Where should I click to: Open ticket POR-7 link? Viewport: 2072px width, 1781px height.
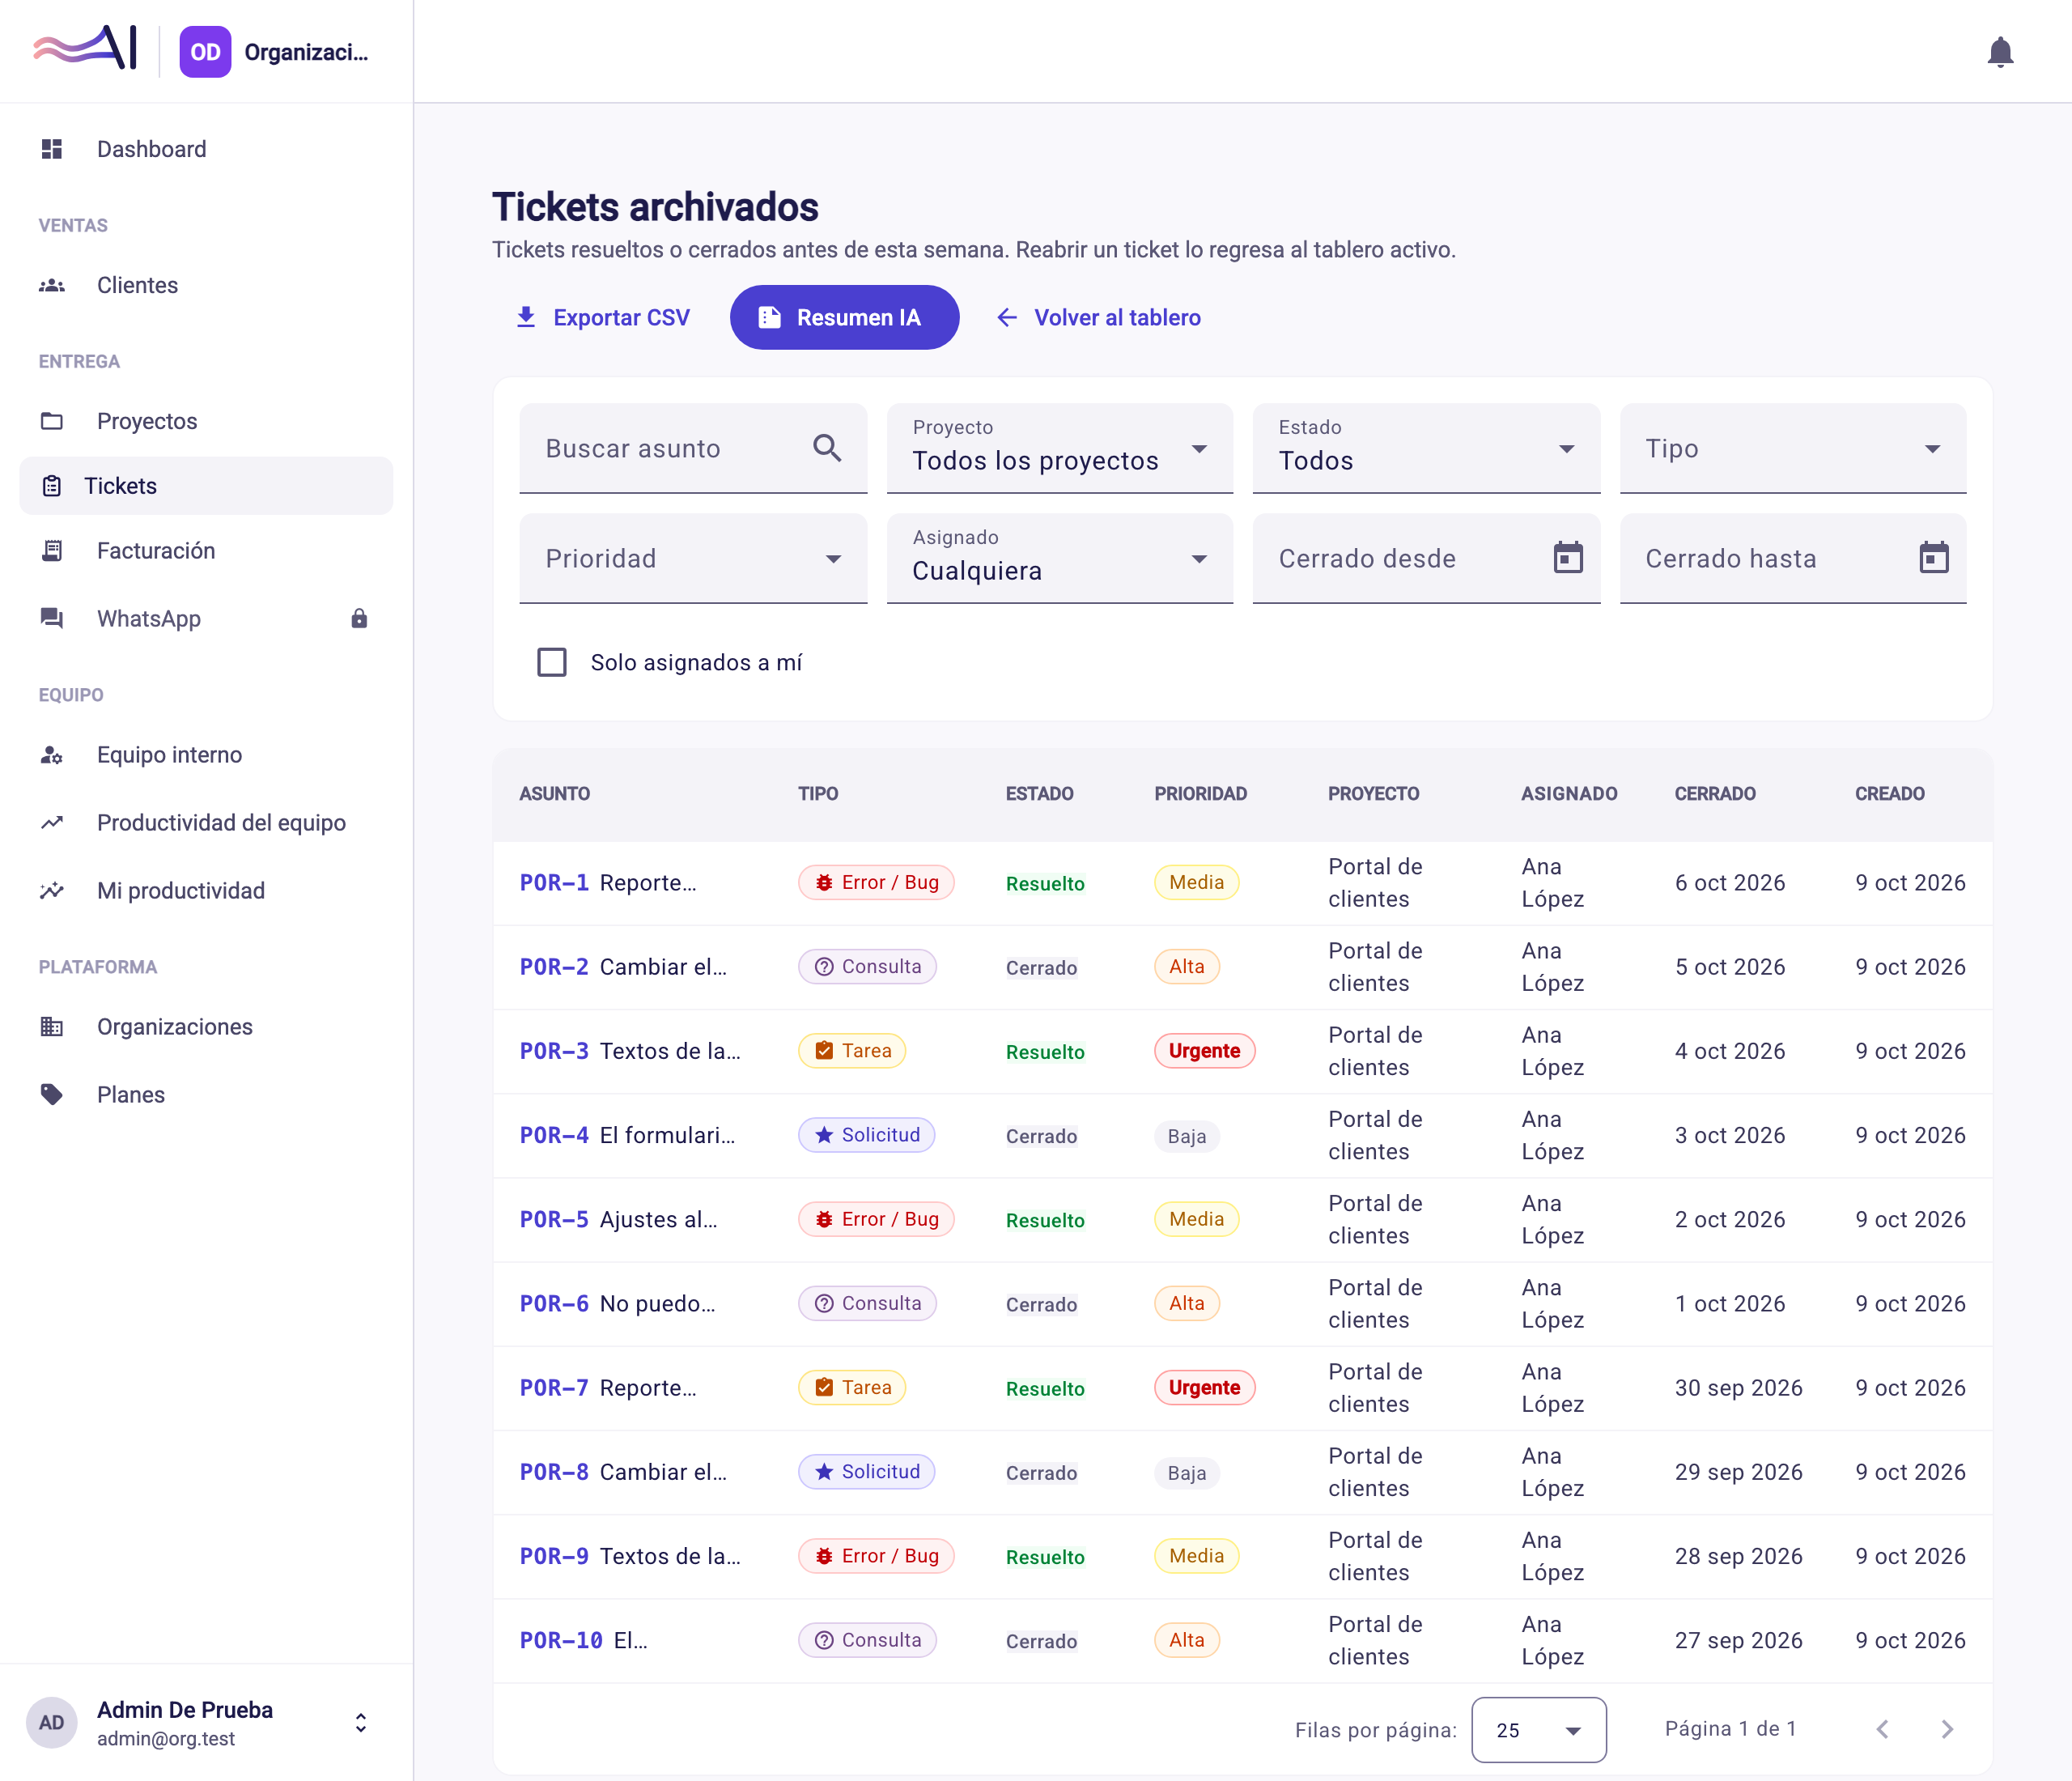point(554,1387)
